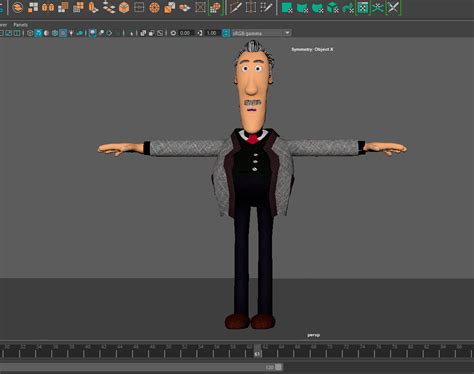The image size is (474, 374).
Task: Toggle the highlighted isolate select button
Action: (92, 33)
